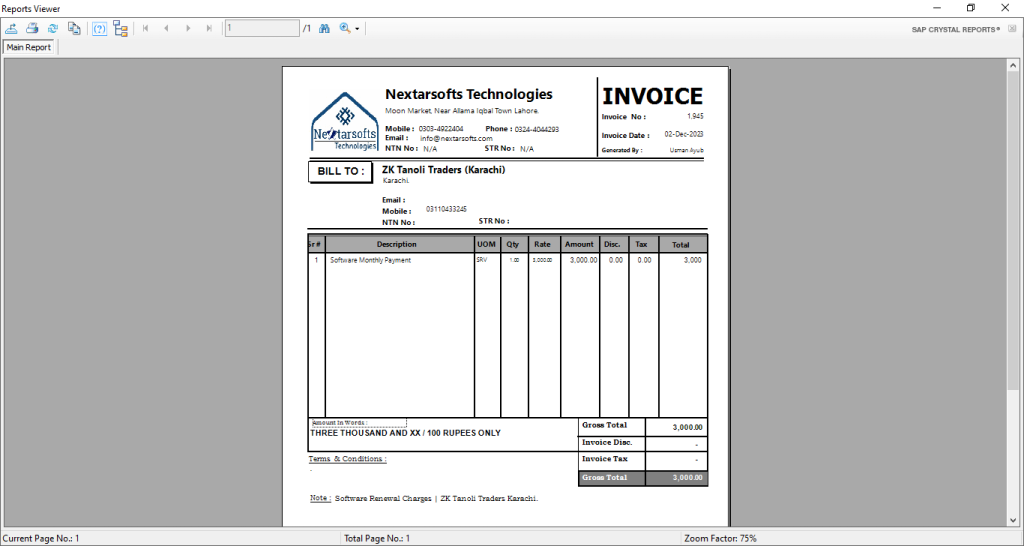The height and width of the screenshot is (546, 1024).
Task: Click mobile number 0303-4922404
Action: click(x=441, y=129)
